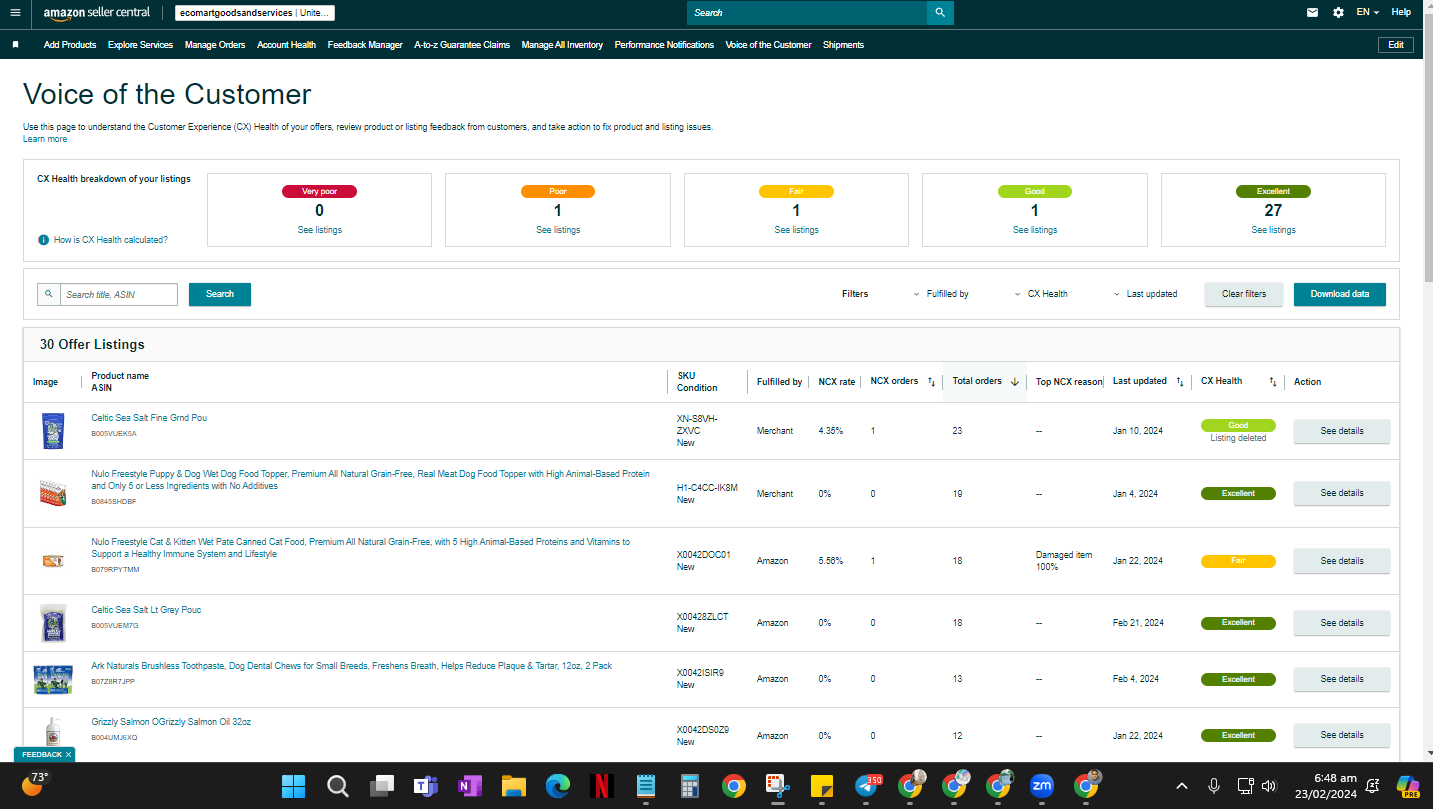Click the top Search input box
1433x809 pixels.
tap(807, 13)
